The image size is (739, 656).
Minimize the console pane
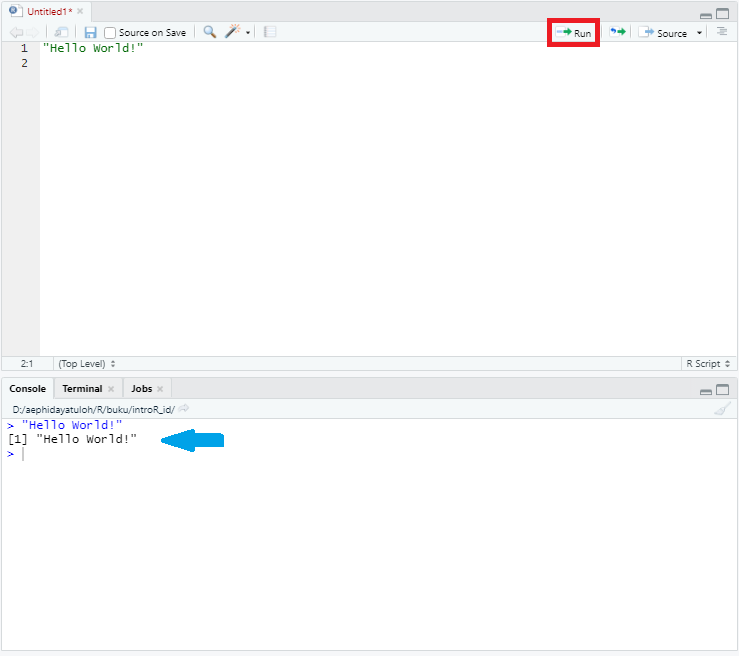point(706,392)
